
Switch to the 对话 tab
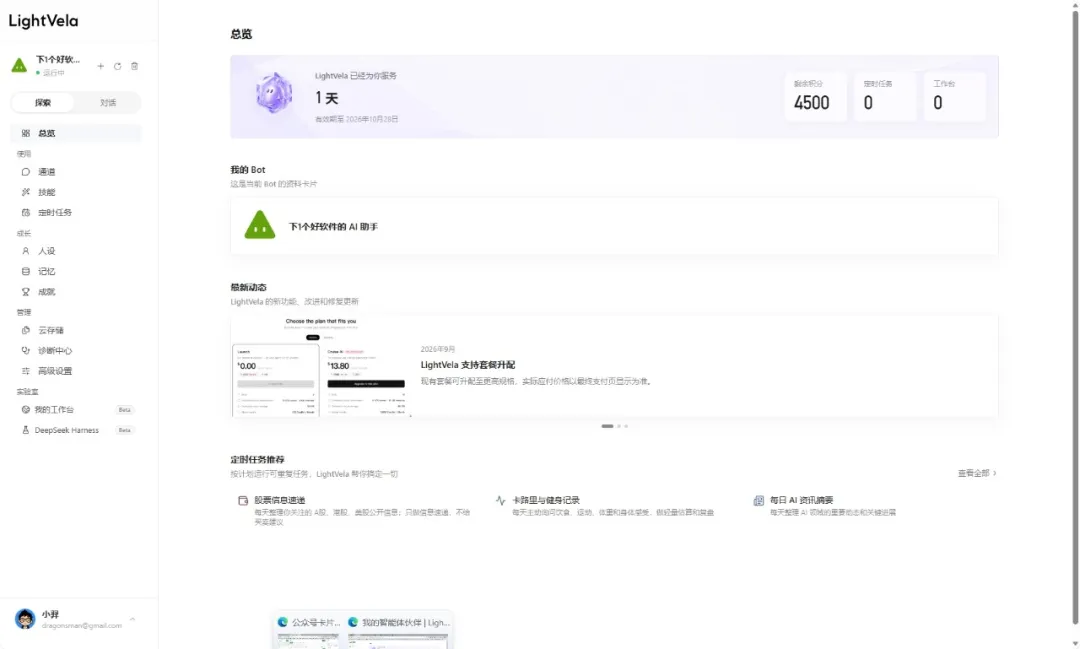108,103
